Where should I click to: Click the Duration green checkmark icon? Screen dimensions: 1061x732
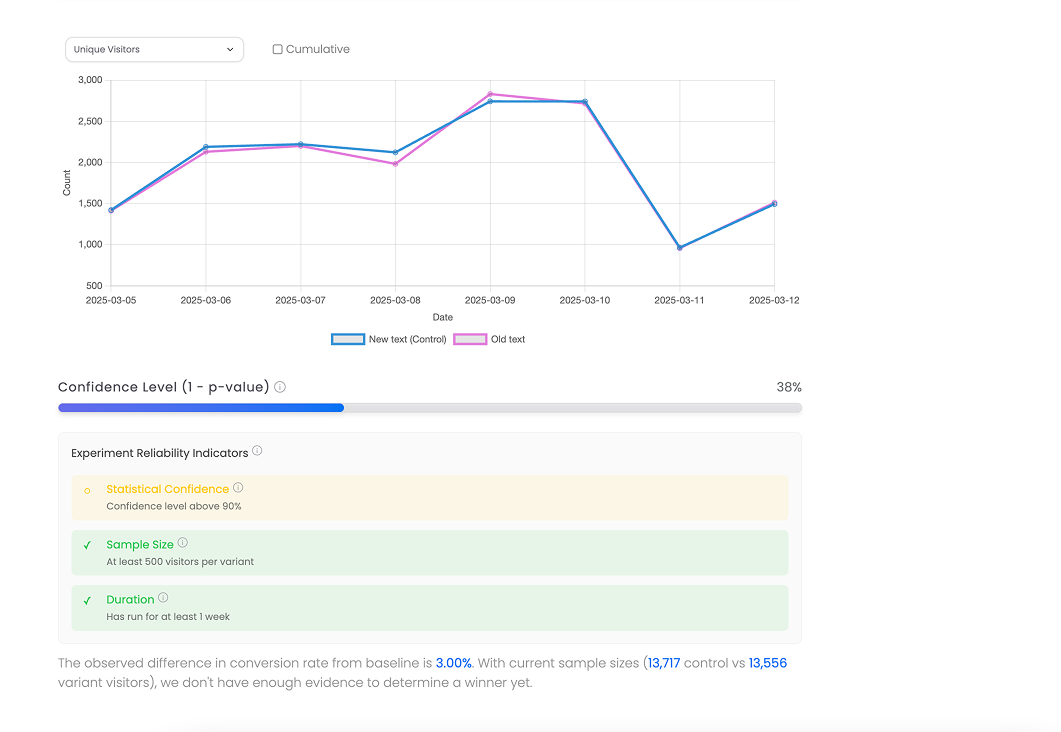[x=87, y=600]
